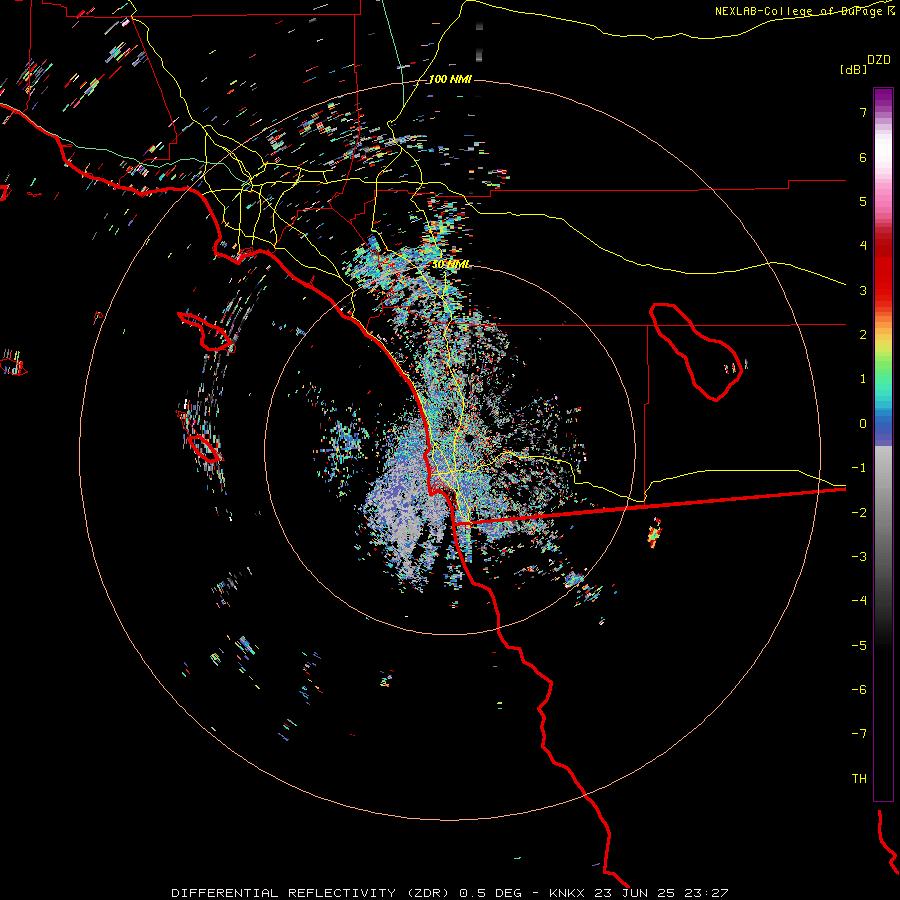
Task: Click the TH threshold label
Action: click(x=859, y=778)
